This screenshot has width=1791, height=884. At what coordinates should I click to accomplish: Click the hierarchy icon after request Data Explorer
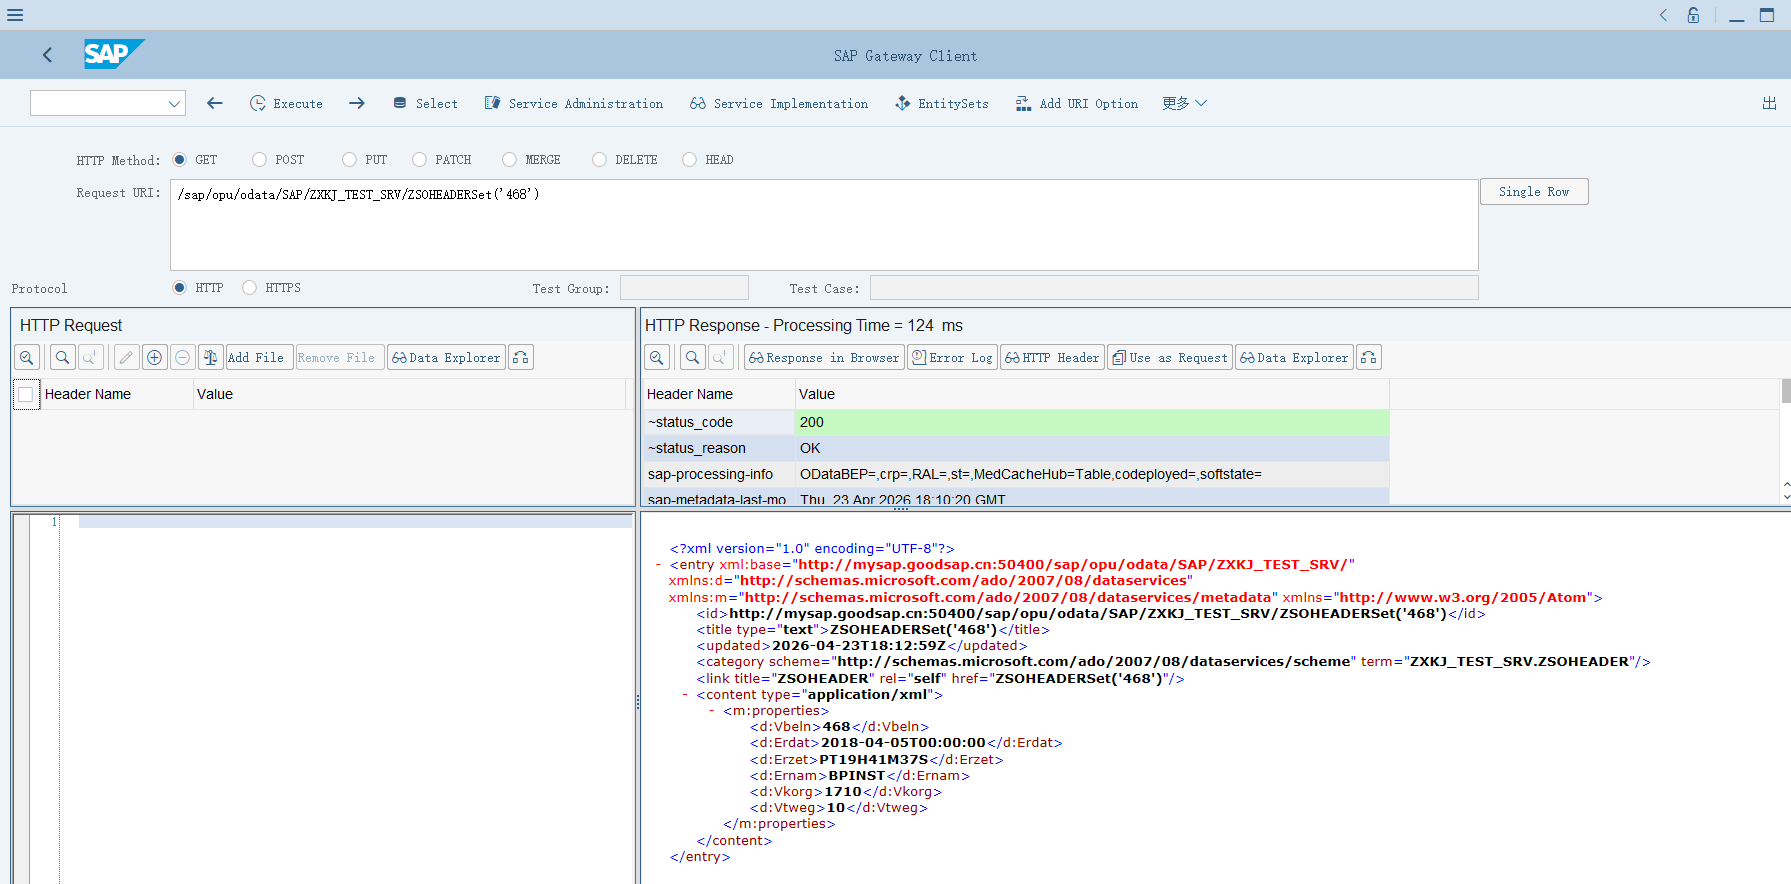(x=521, y=357)
